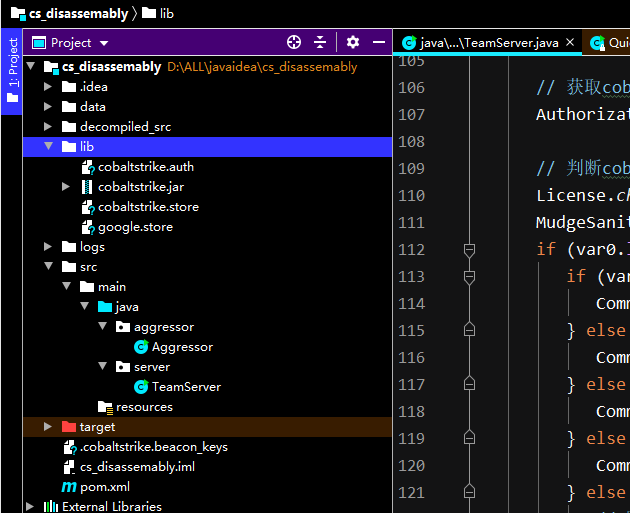
Task: Collapse the src folder
Action: (49, 266)
